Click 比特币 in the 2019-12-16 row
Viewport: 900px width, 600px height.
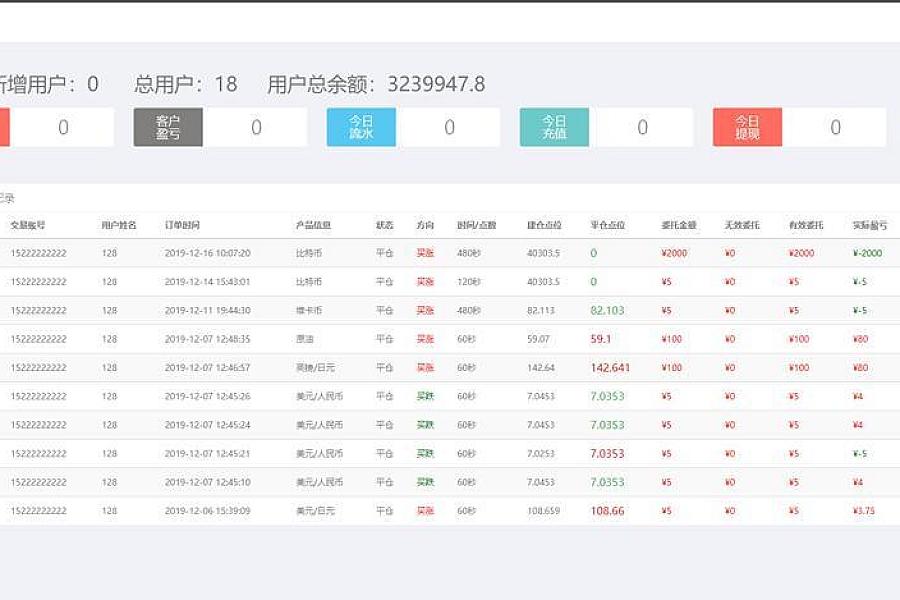click(x=309, y=253)
